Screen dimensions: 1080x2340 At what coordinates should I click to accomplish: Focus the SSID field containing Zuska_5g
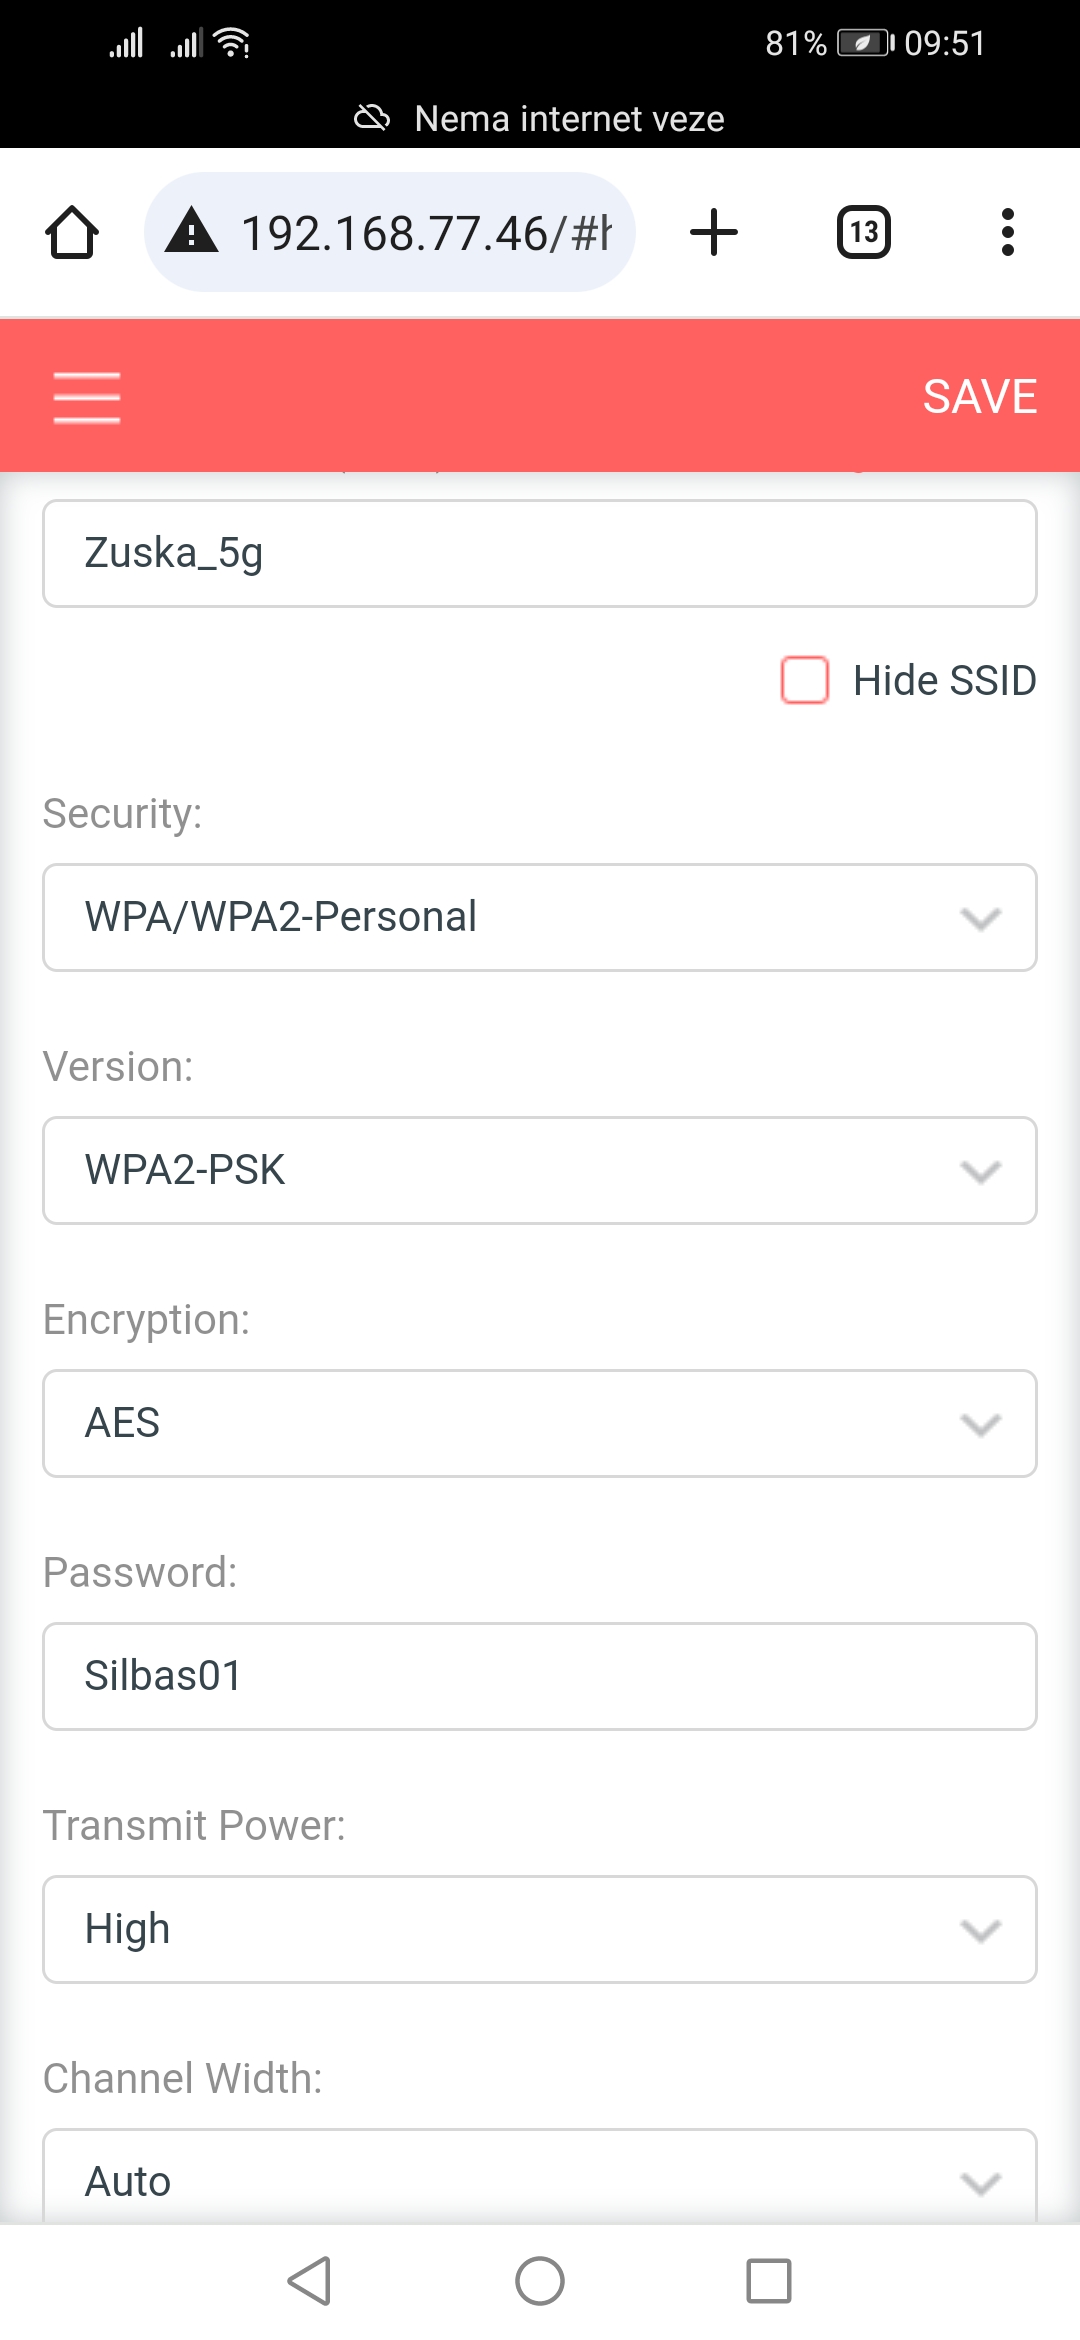pos(540,553)
